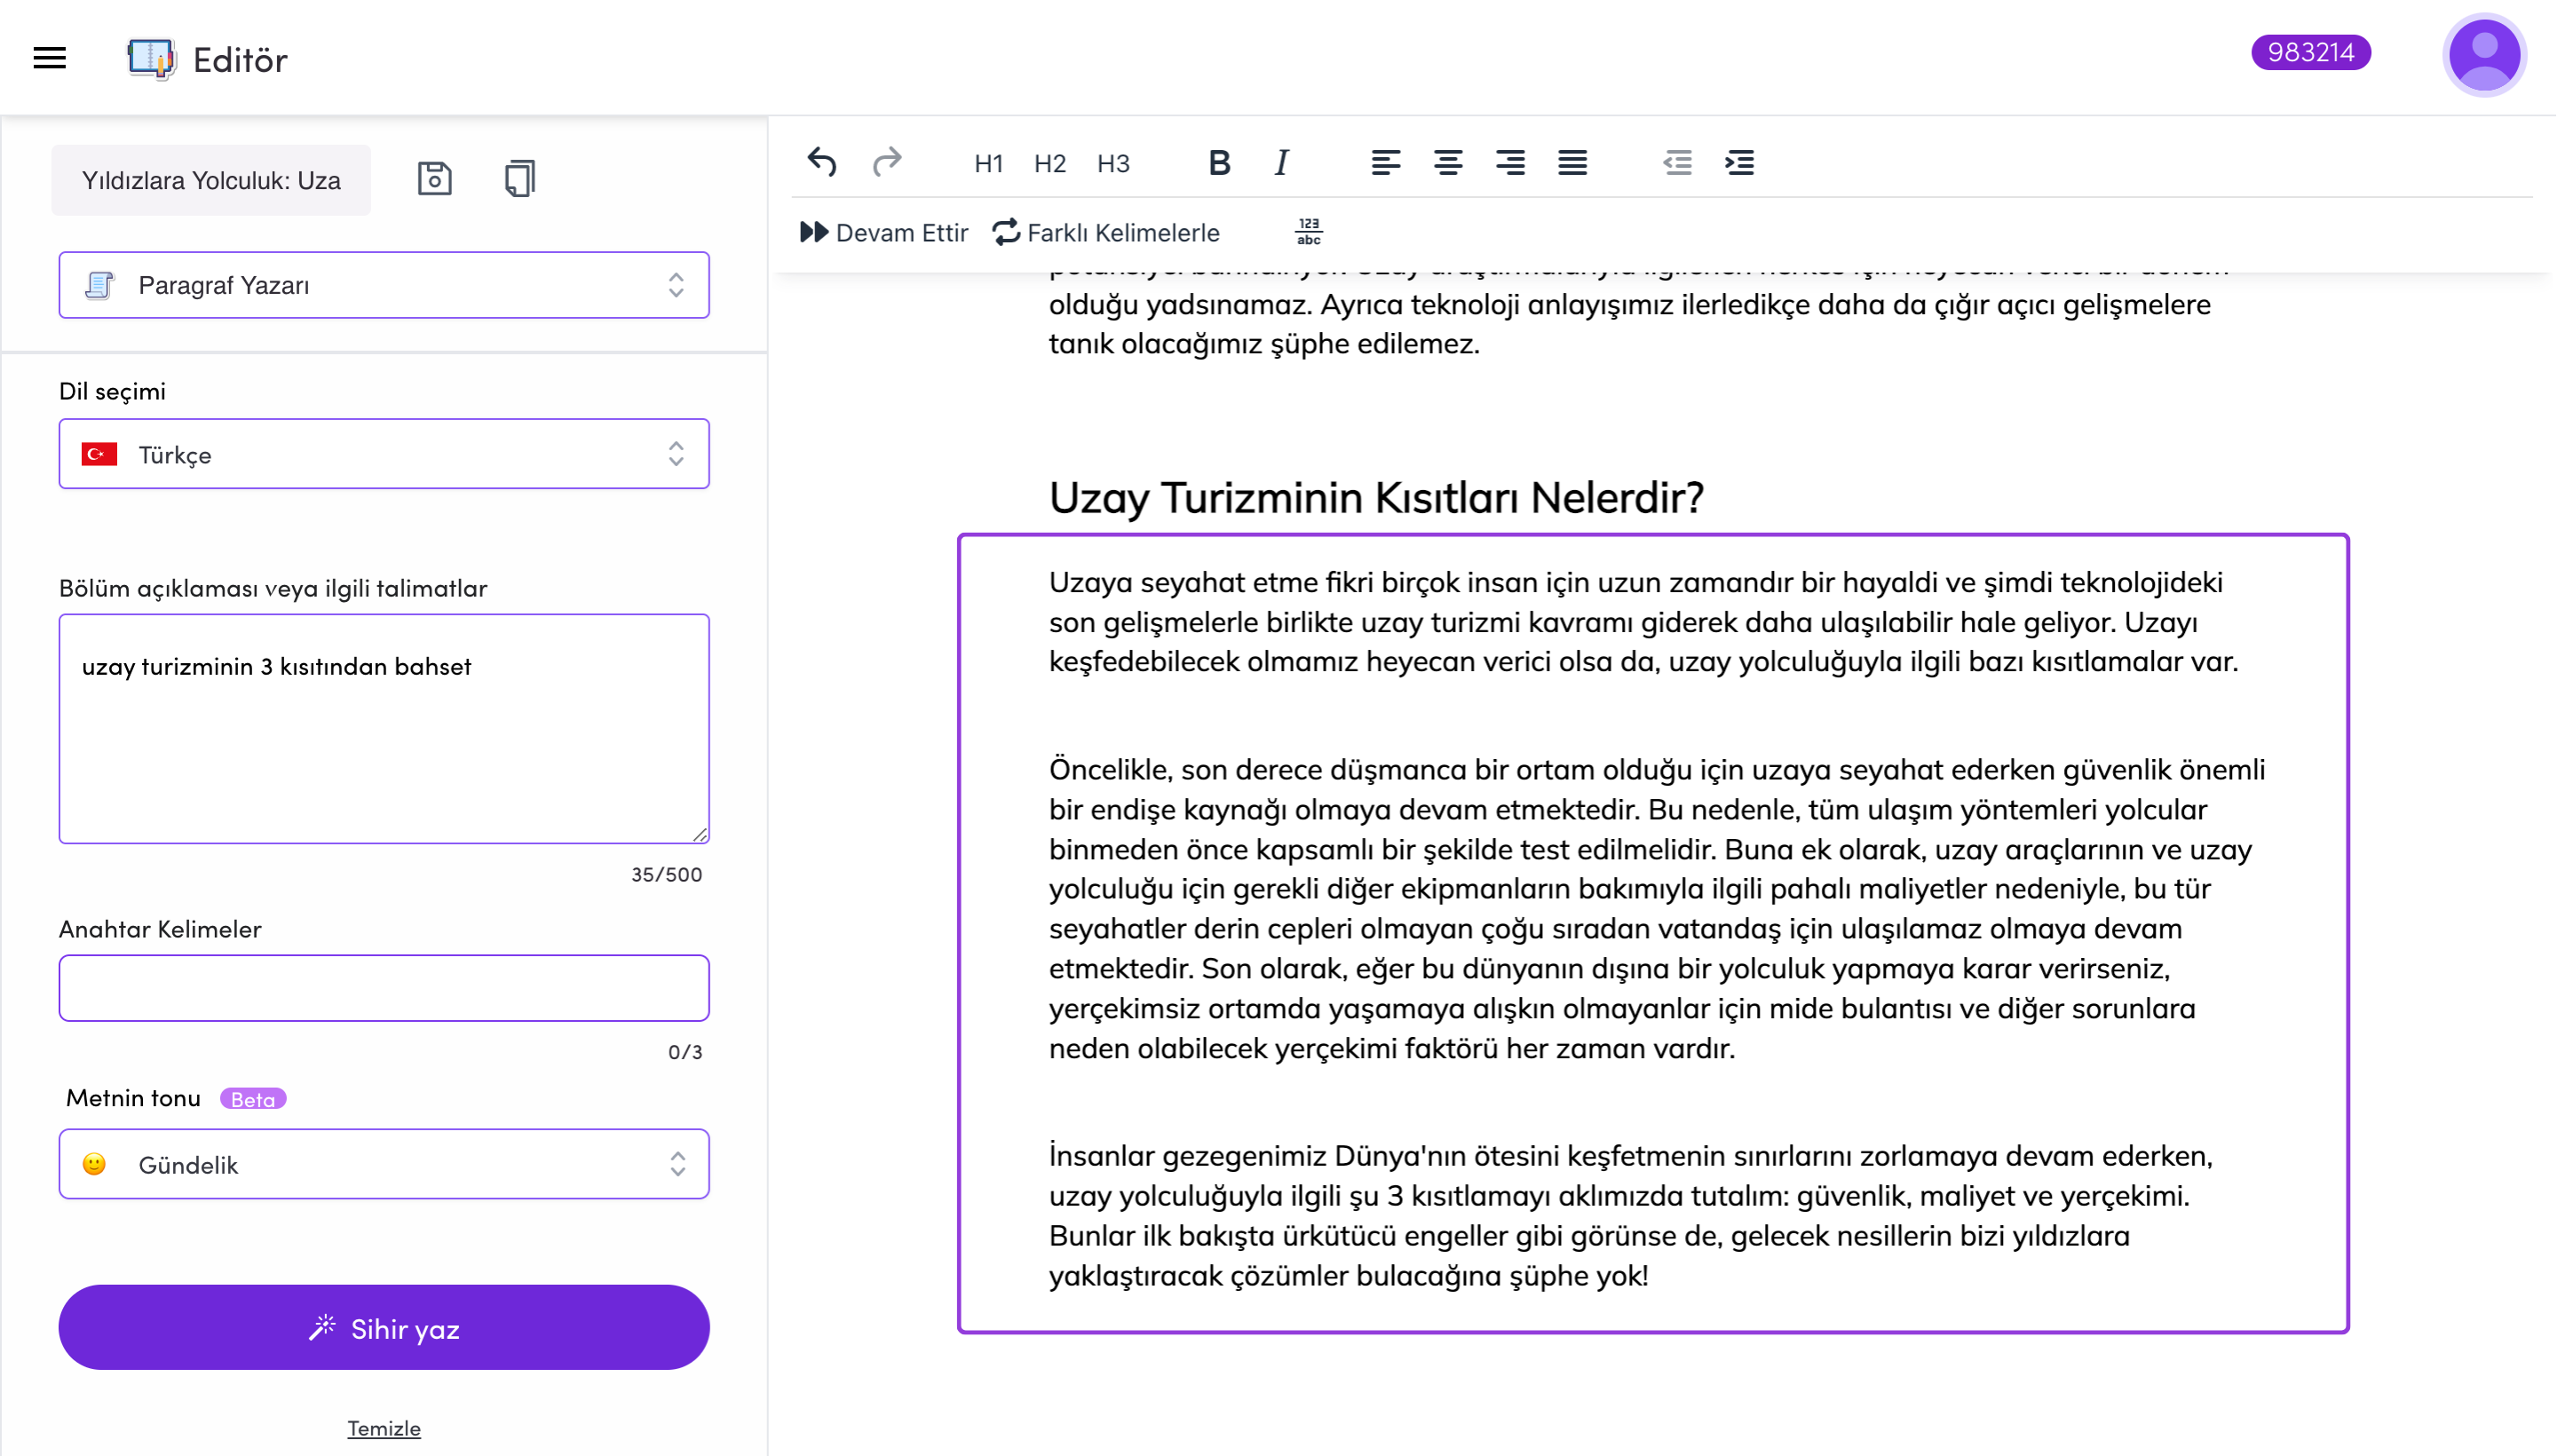The height and width of the screenshot is (1456, 2557).
Task: Toggle italic formatting
Action: point(1282,163)
